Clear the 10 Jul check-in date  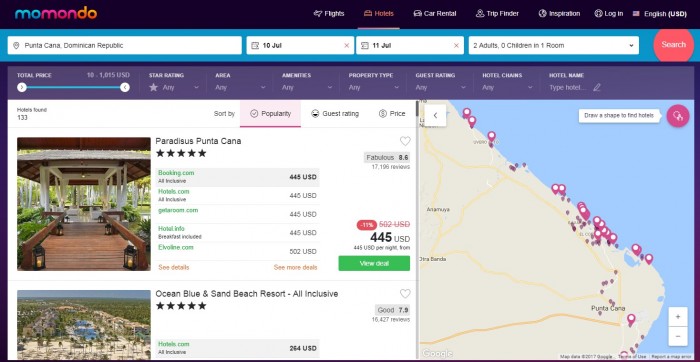point(346,46)
